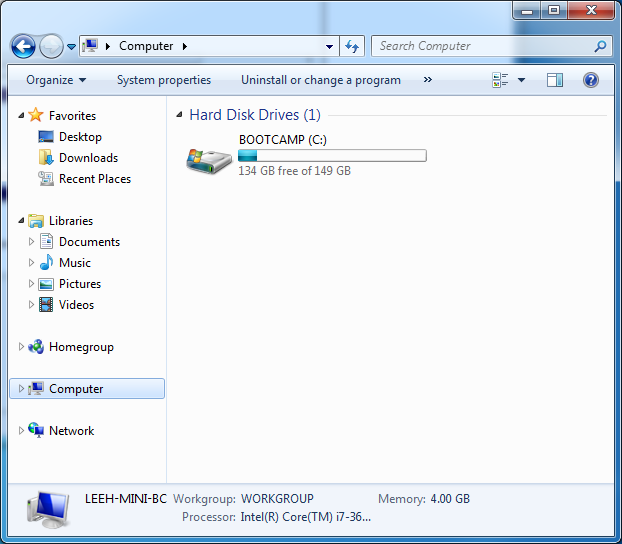Open the Pictures library
The height and width of the screenshot is (544, 622).
tap(80, 284)
